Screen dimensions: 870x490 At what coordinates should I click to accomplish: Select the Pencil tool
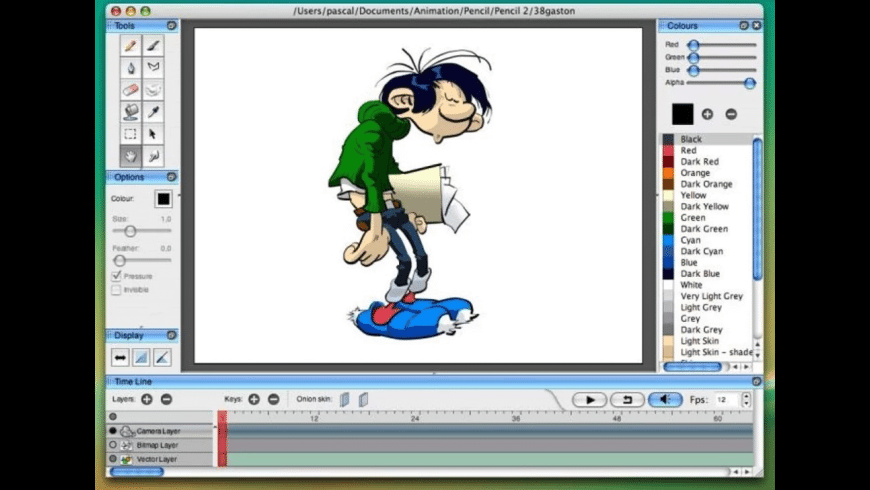[130, 46]
